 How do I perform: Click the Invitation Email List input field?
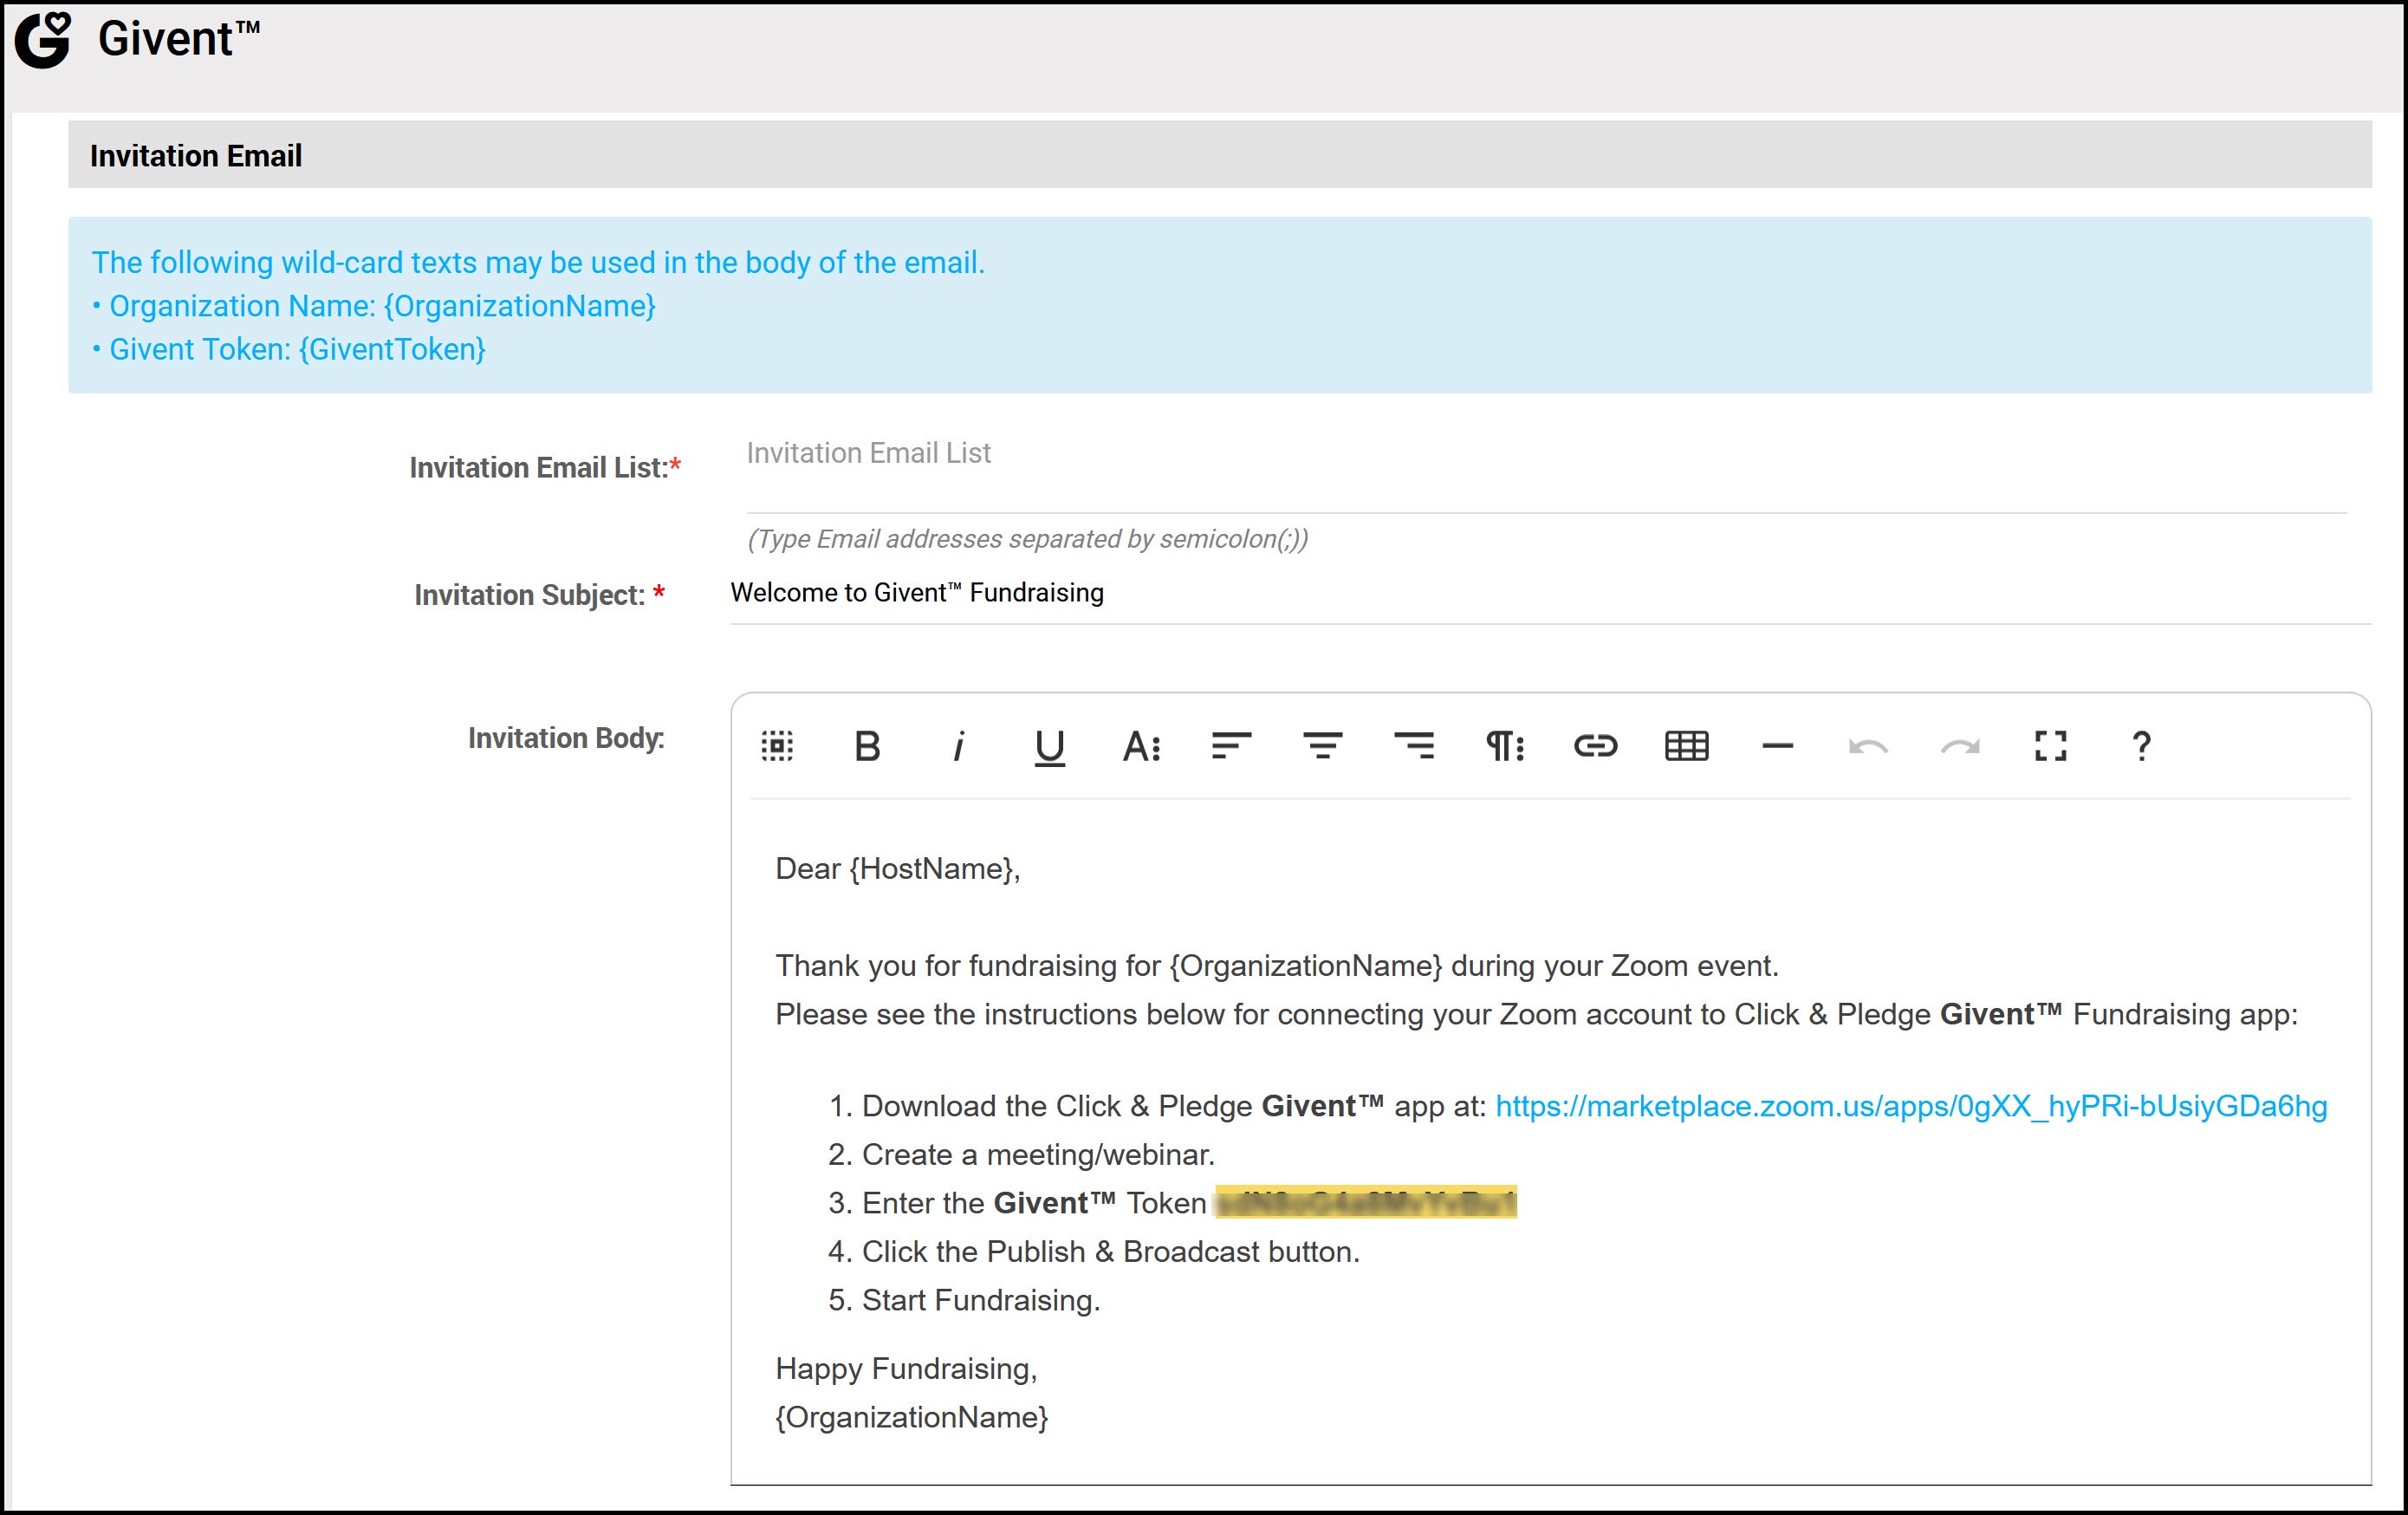click(1546, 470)
